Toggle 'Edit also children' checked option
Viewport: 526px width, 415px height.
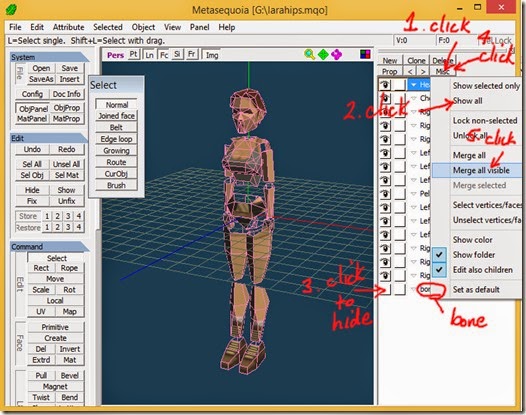(475, 270)
